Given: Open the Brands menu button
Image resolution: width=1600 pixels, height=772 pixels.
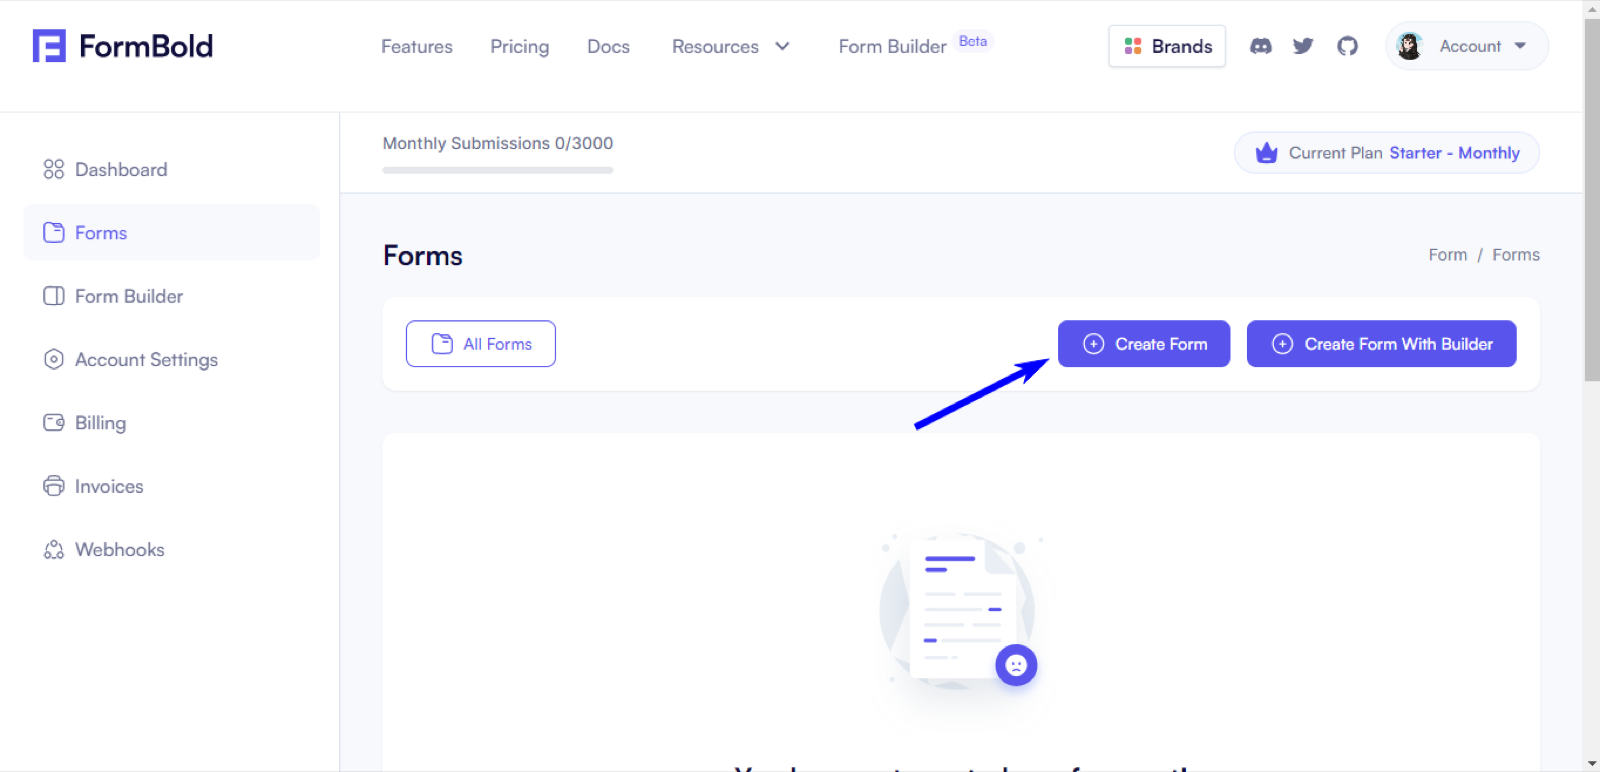Looking at the screenshot, I should point(1167,46).
